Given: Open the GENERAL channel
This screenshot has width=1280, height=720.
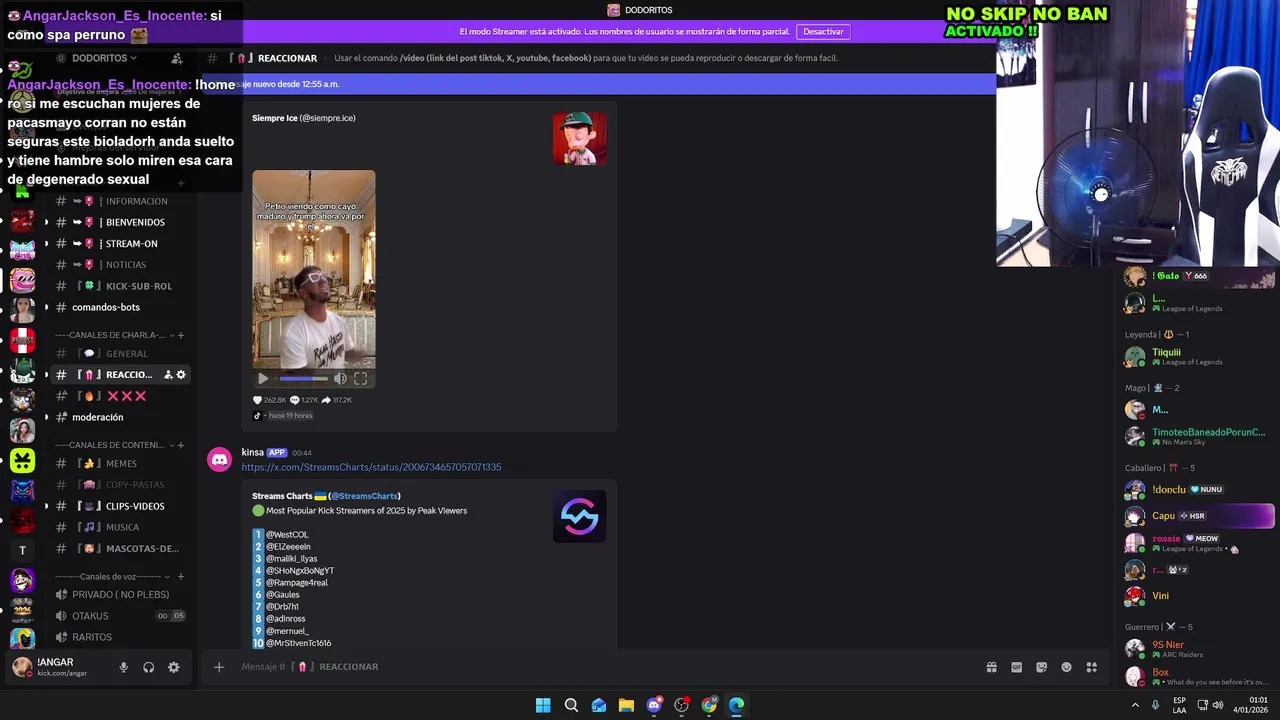Looking at the screenshot, I should tap(120, 354).
